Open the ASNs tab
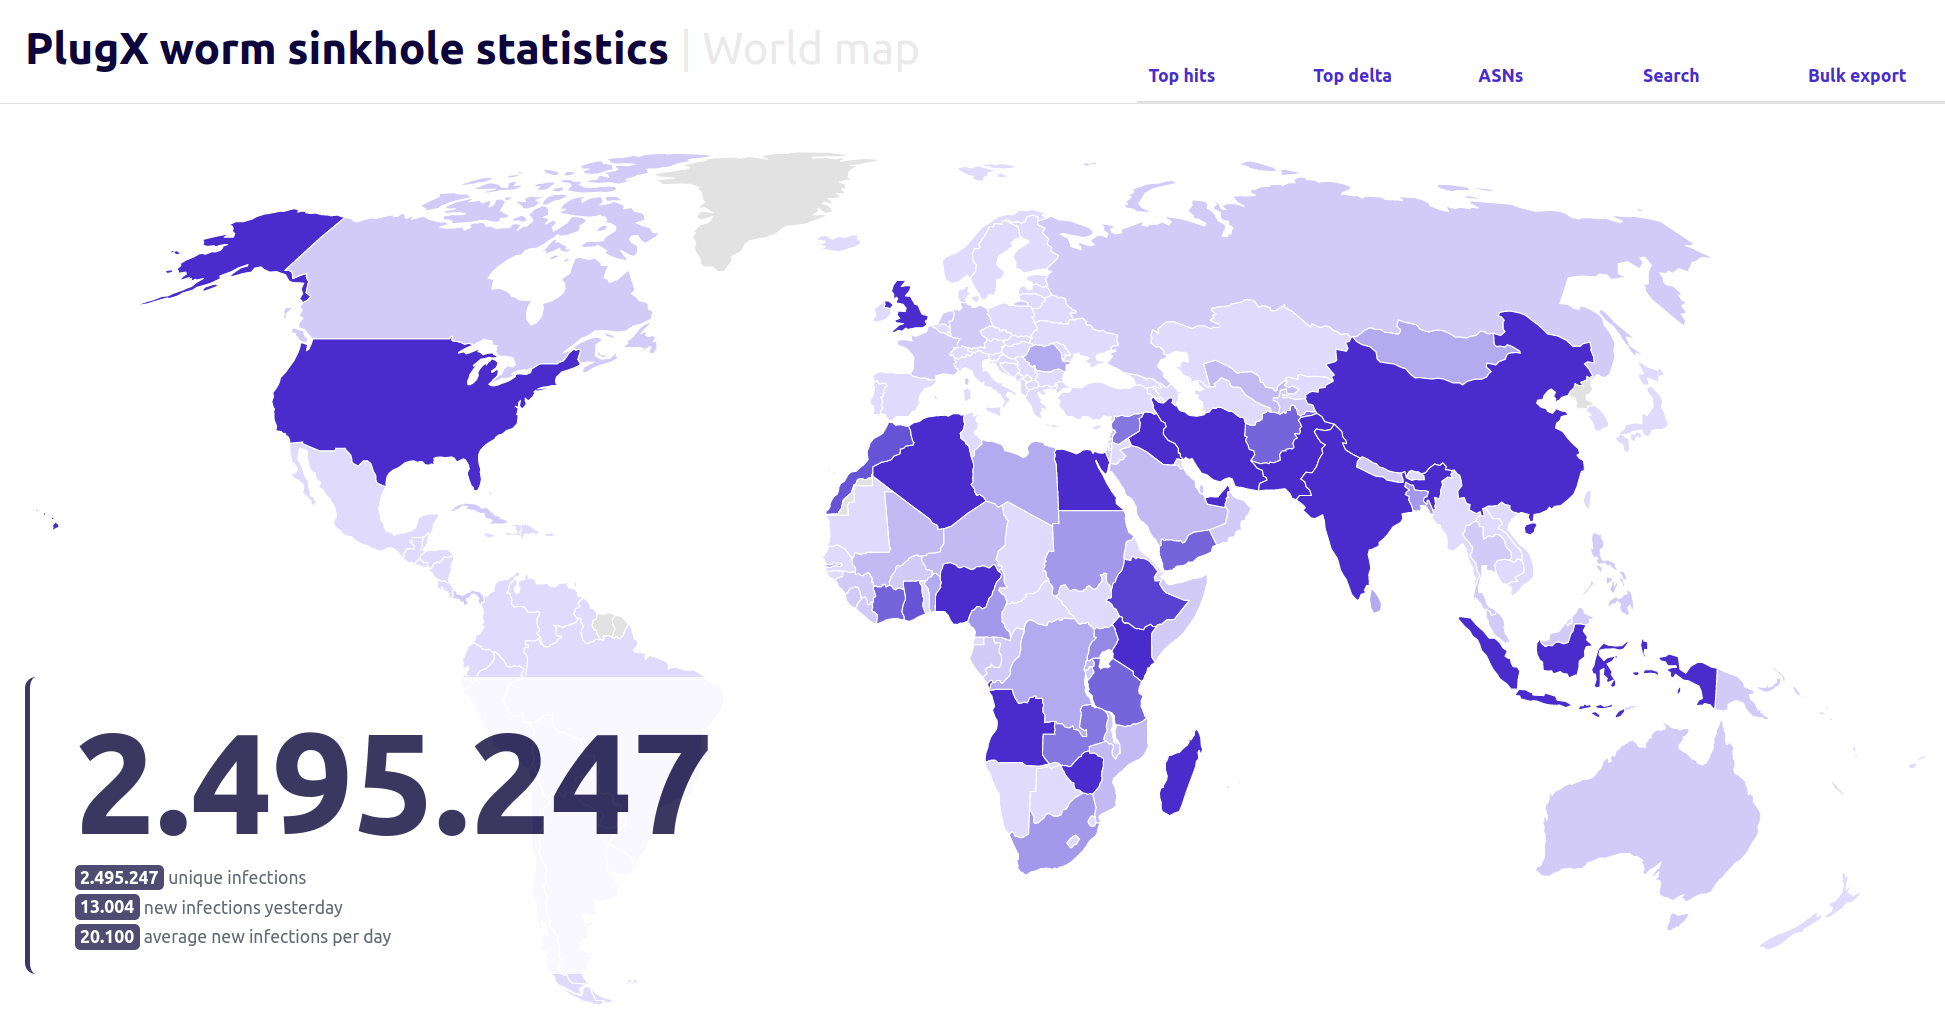1945x1026 pixels. click(x=1500, y=76)
